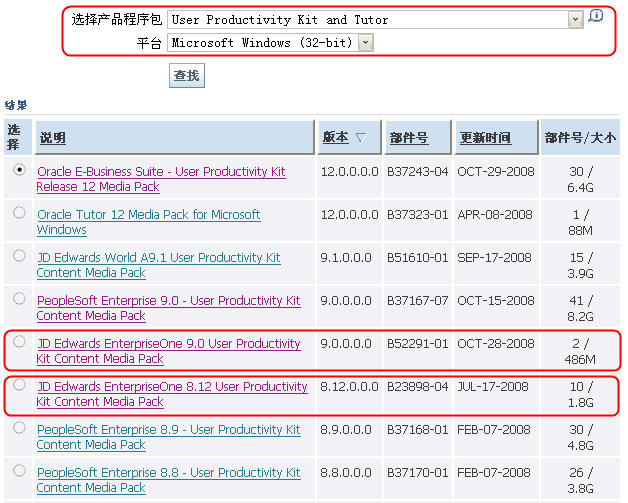The width and height of the screenshot is (628, 503).
Task: Open the 平台 platform dropdown
Action: tap(366, 42)
